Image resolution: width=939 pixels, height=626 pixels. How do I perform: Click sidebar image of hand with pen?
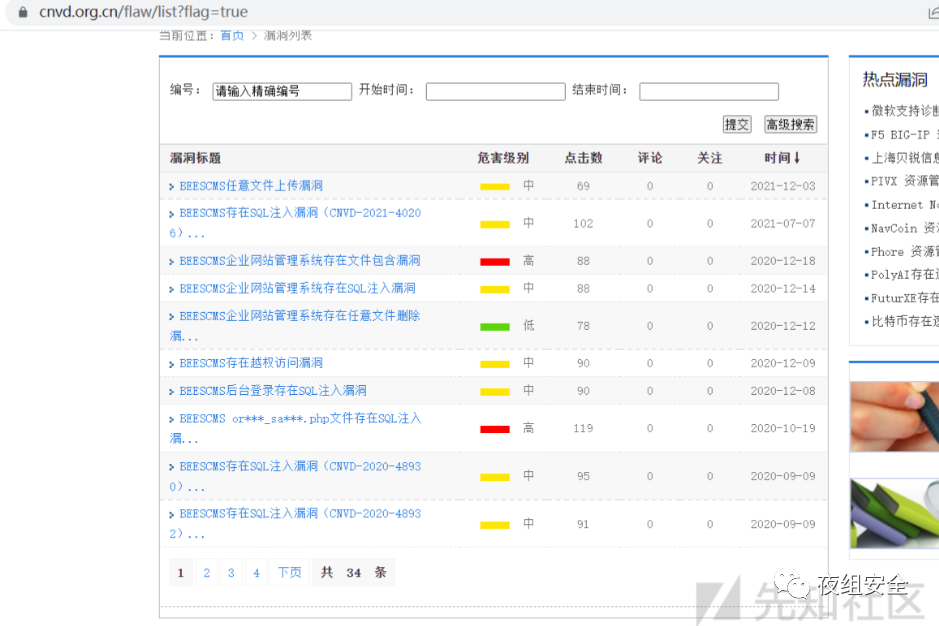pos(895,417)
